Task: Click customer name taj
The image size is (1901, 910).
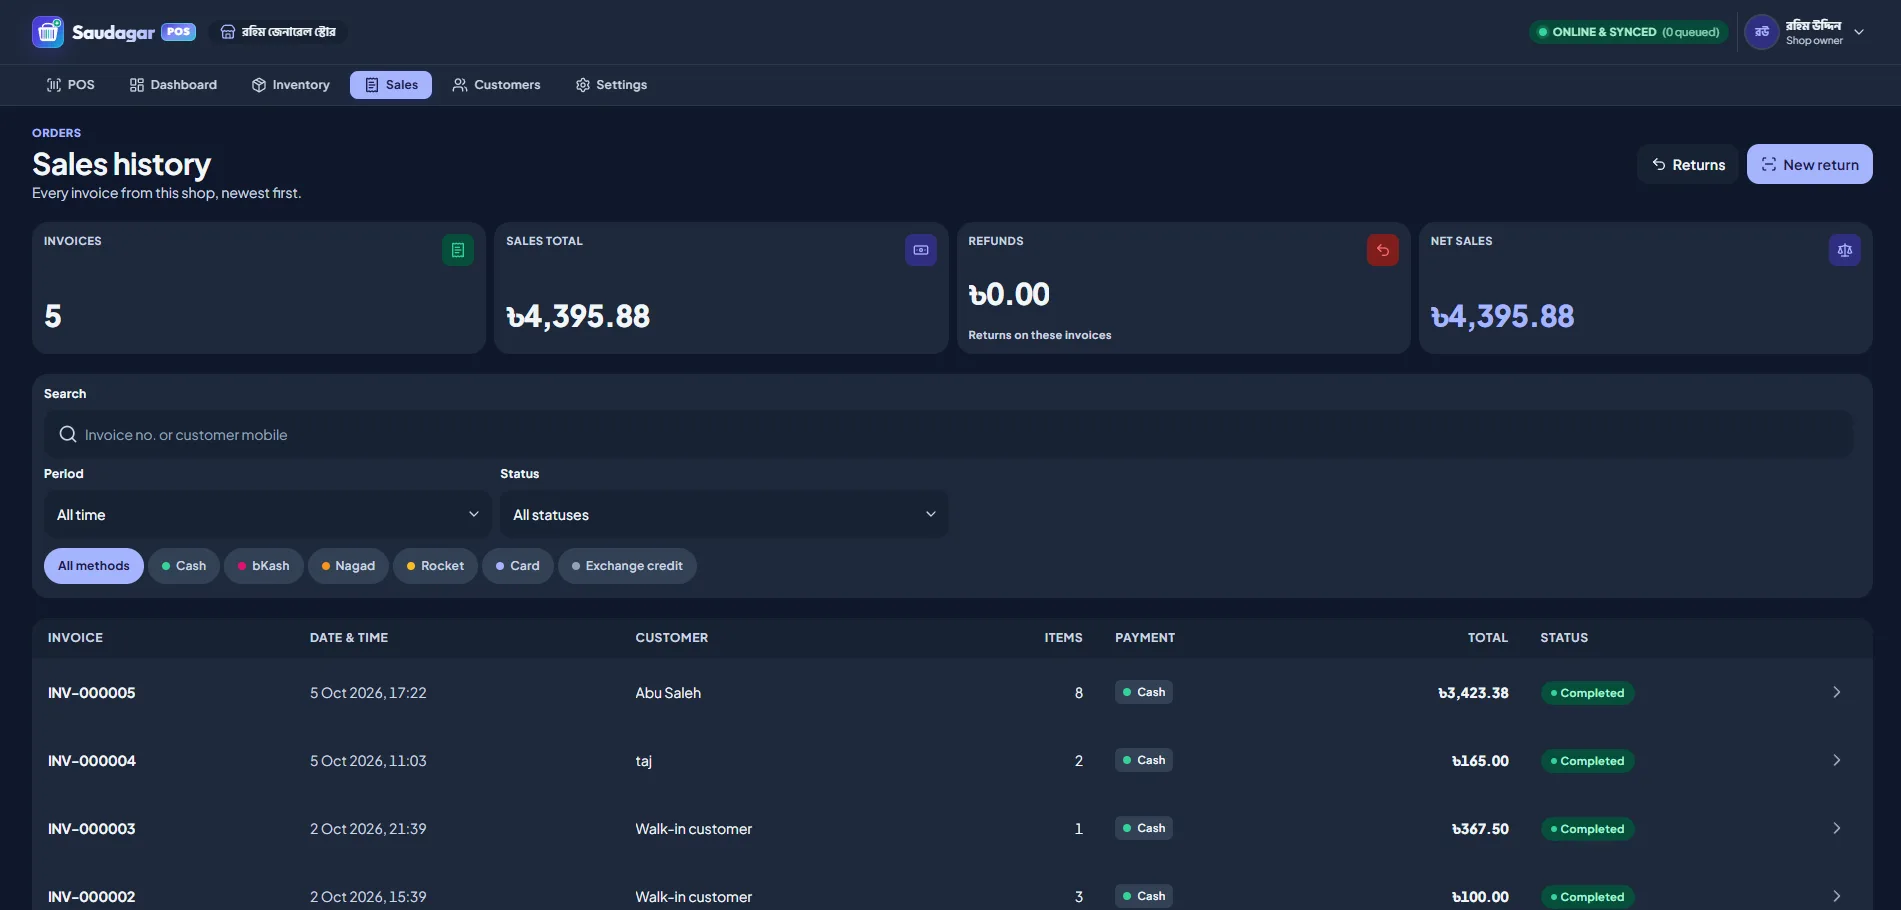Action: [x=644, y=761]
